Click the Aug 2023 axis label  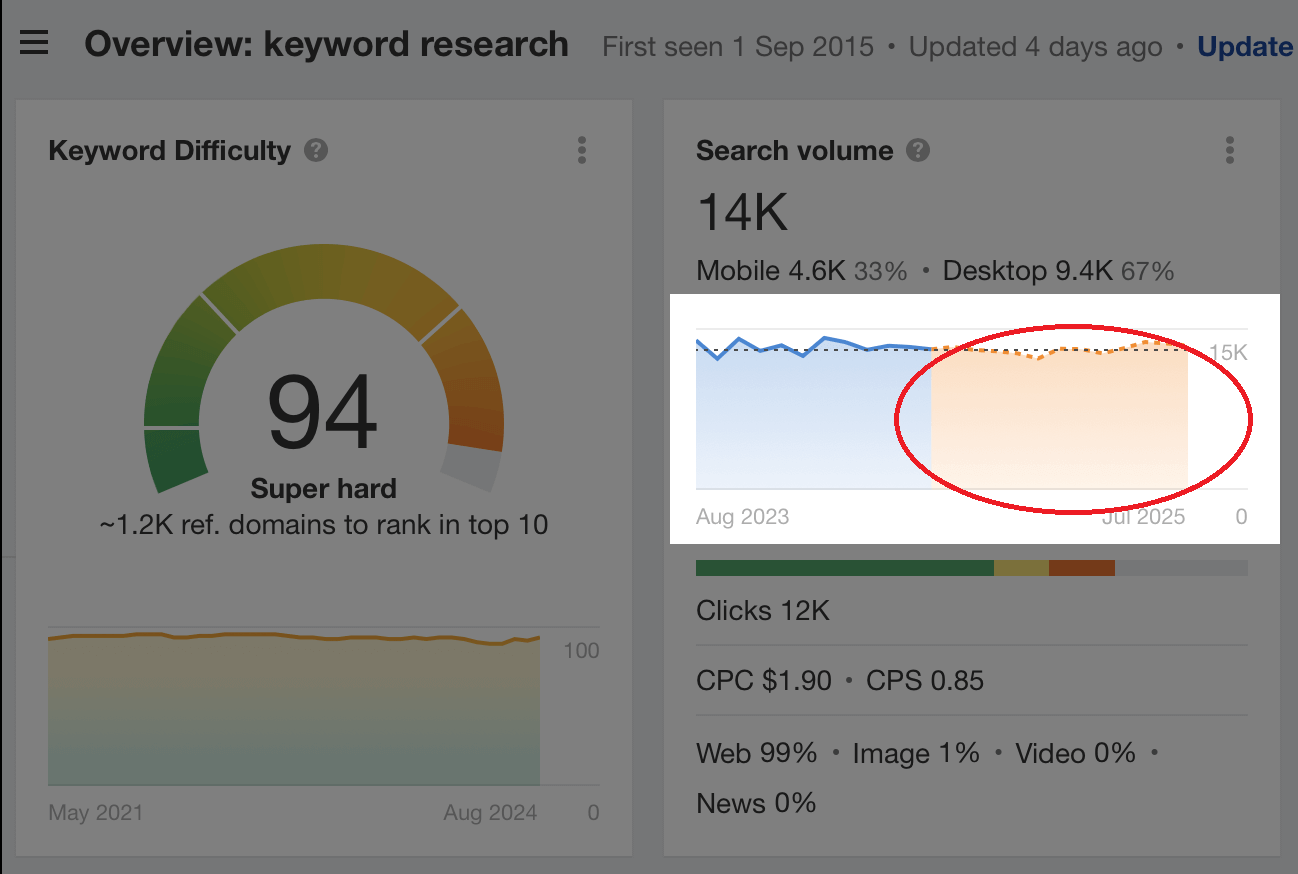point(743,516)
